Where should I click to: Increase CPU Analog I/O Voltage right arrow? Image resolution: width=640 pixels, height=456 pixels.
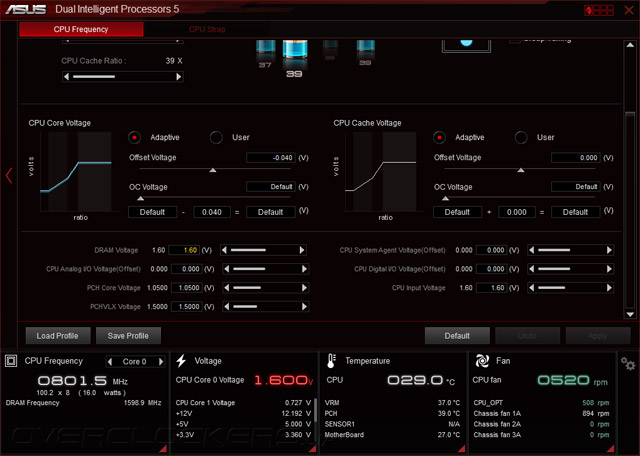point(304,269)
